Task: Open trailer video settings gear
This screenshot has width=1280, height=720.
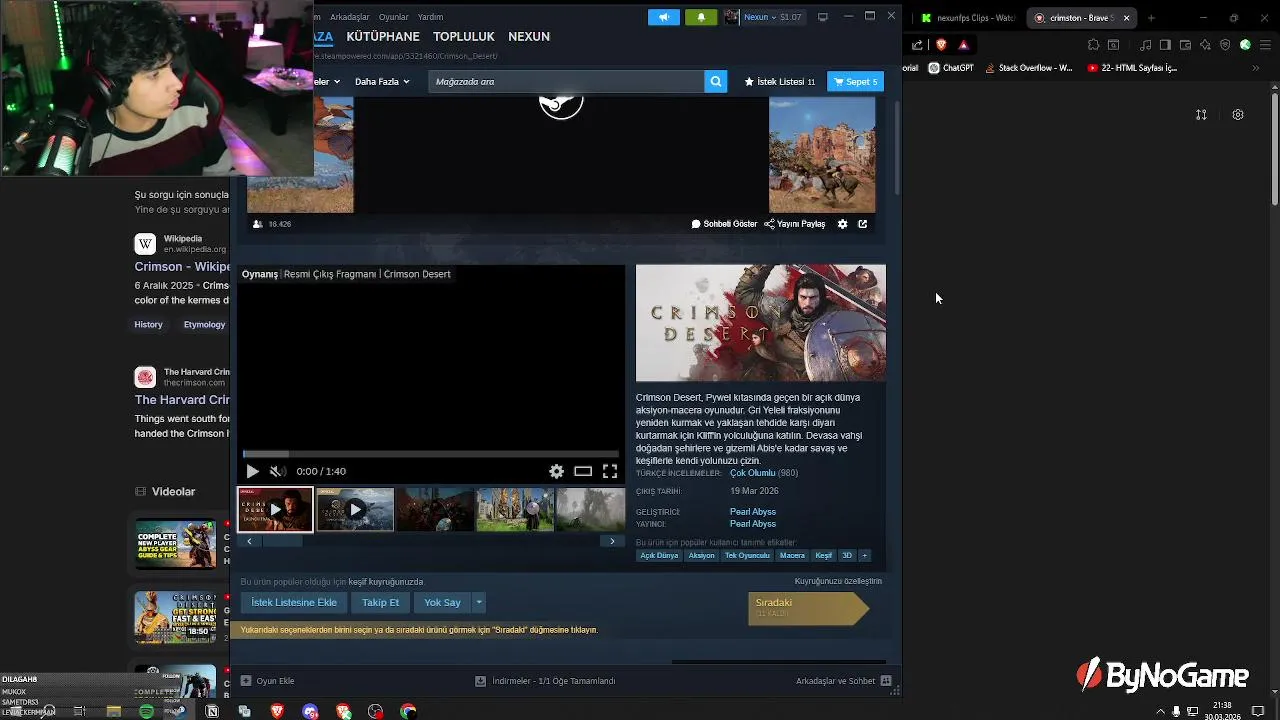Action: point(557,471)
